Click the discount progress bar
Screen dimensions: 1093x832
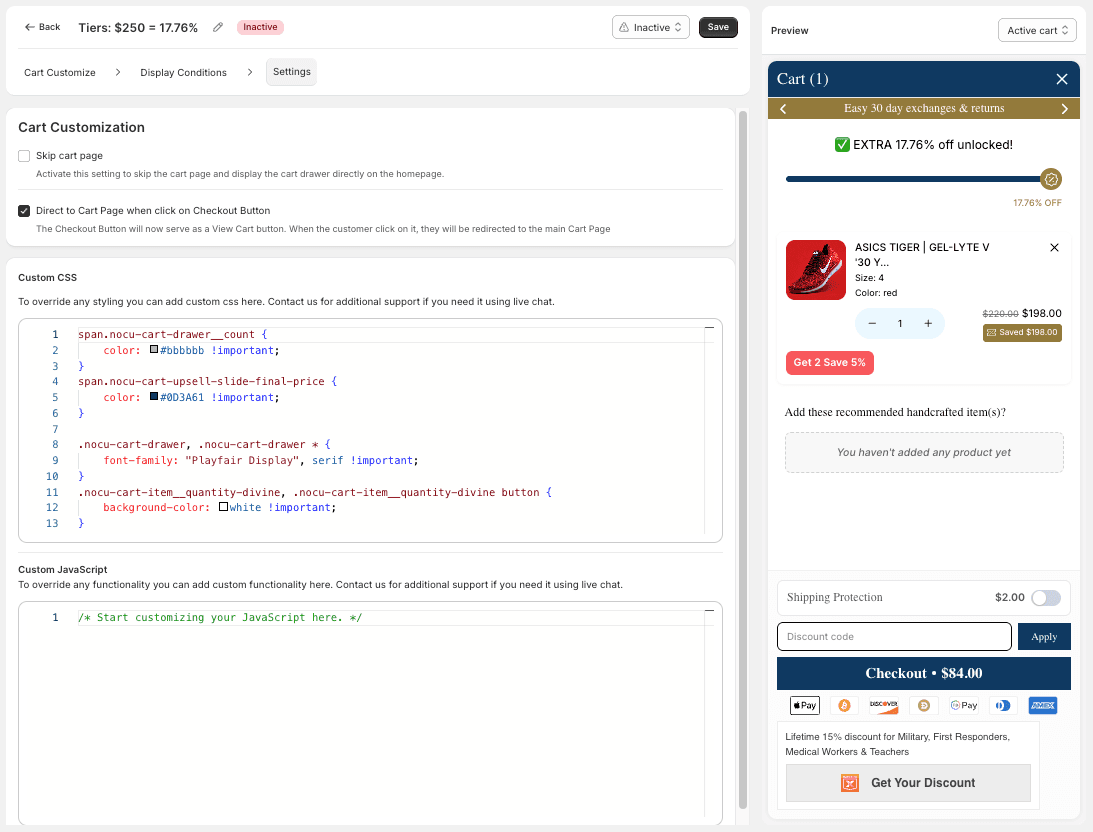point(913,179)
